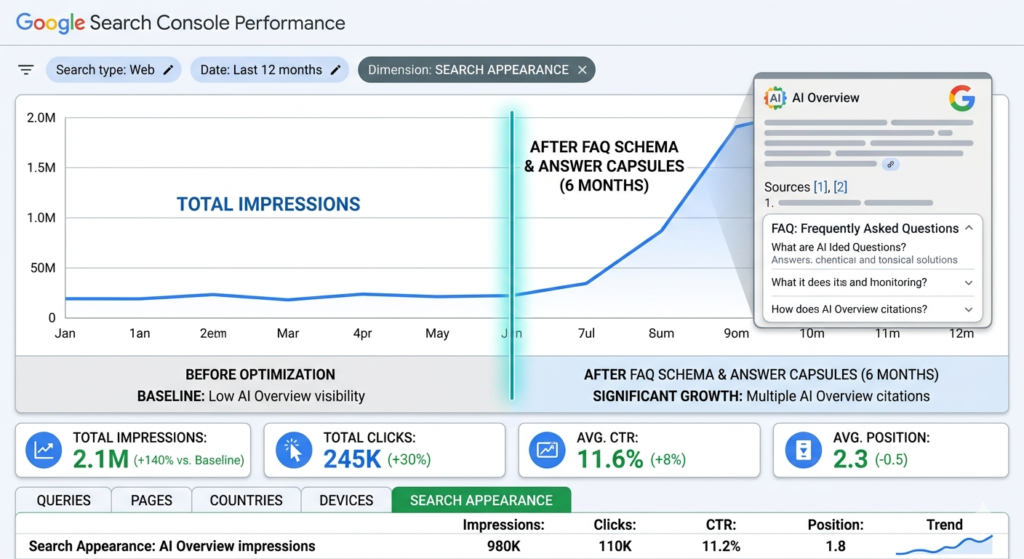1024x559 pixels.
Task: Switch to the Pages tab
Action: (x=152, y=500)
